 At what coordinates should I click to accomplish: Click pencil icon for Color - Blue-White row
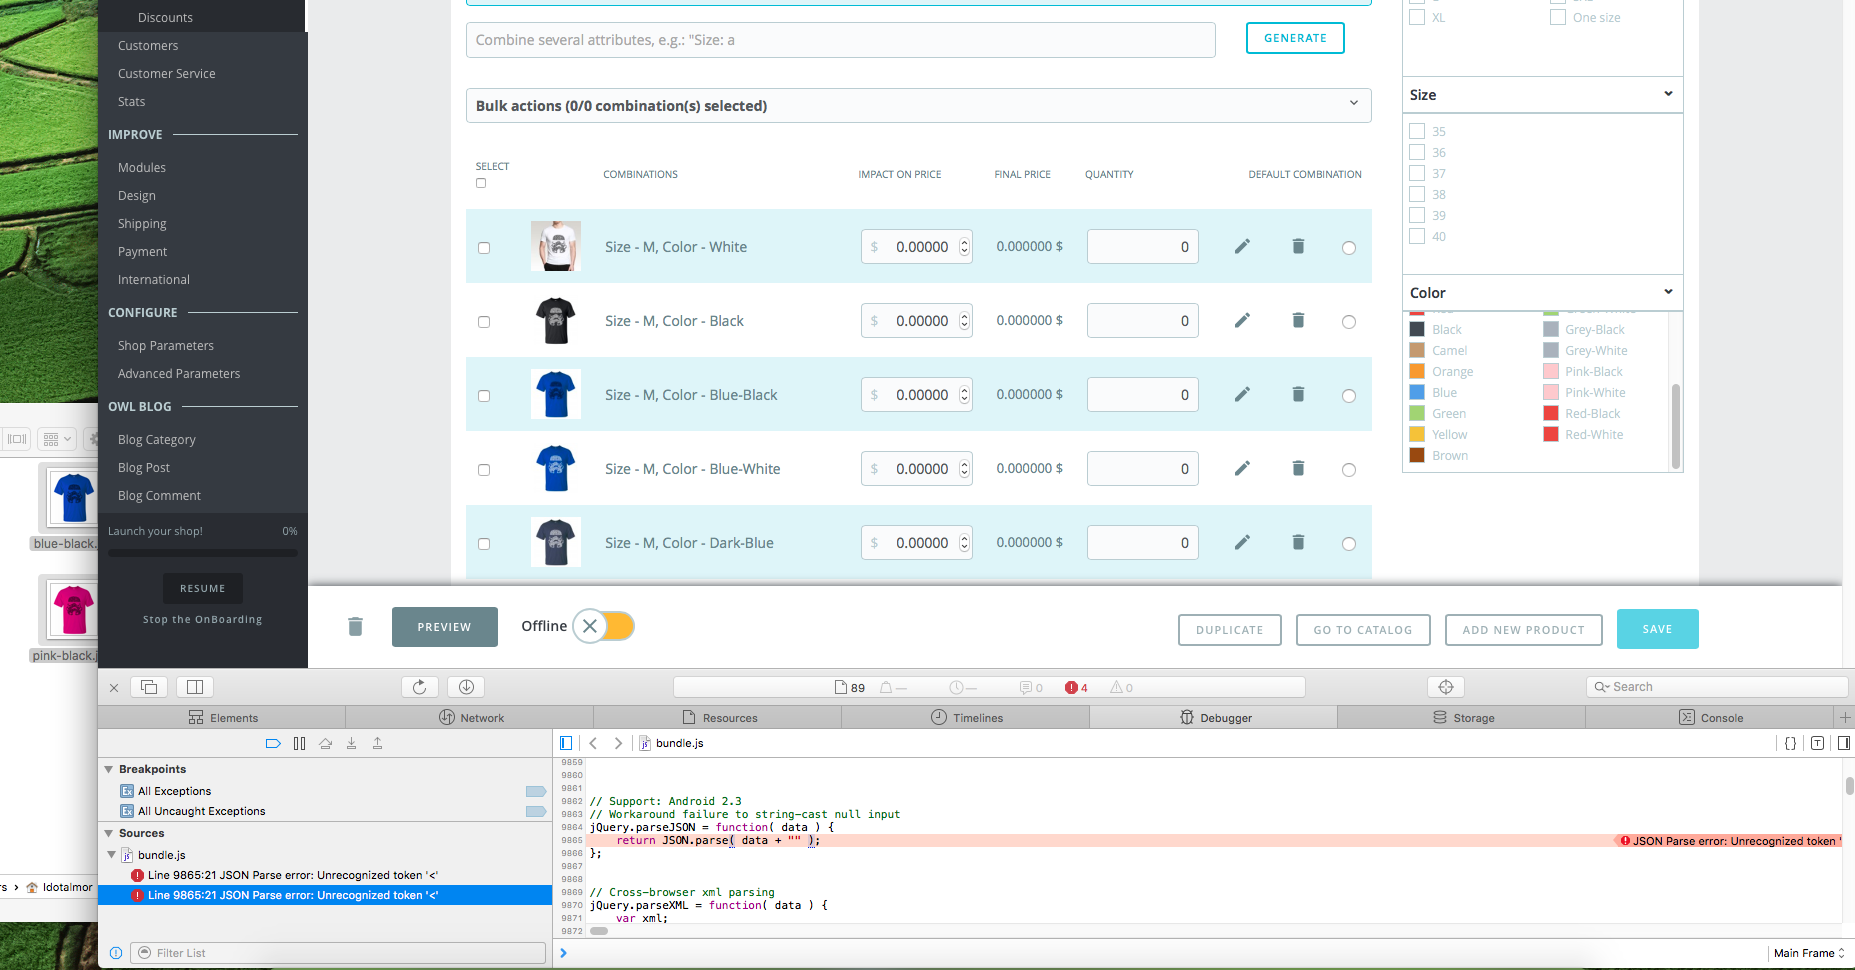tap(1242, 468)
